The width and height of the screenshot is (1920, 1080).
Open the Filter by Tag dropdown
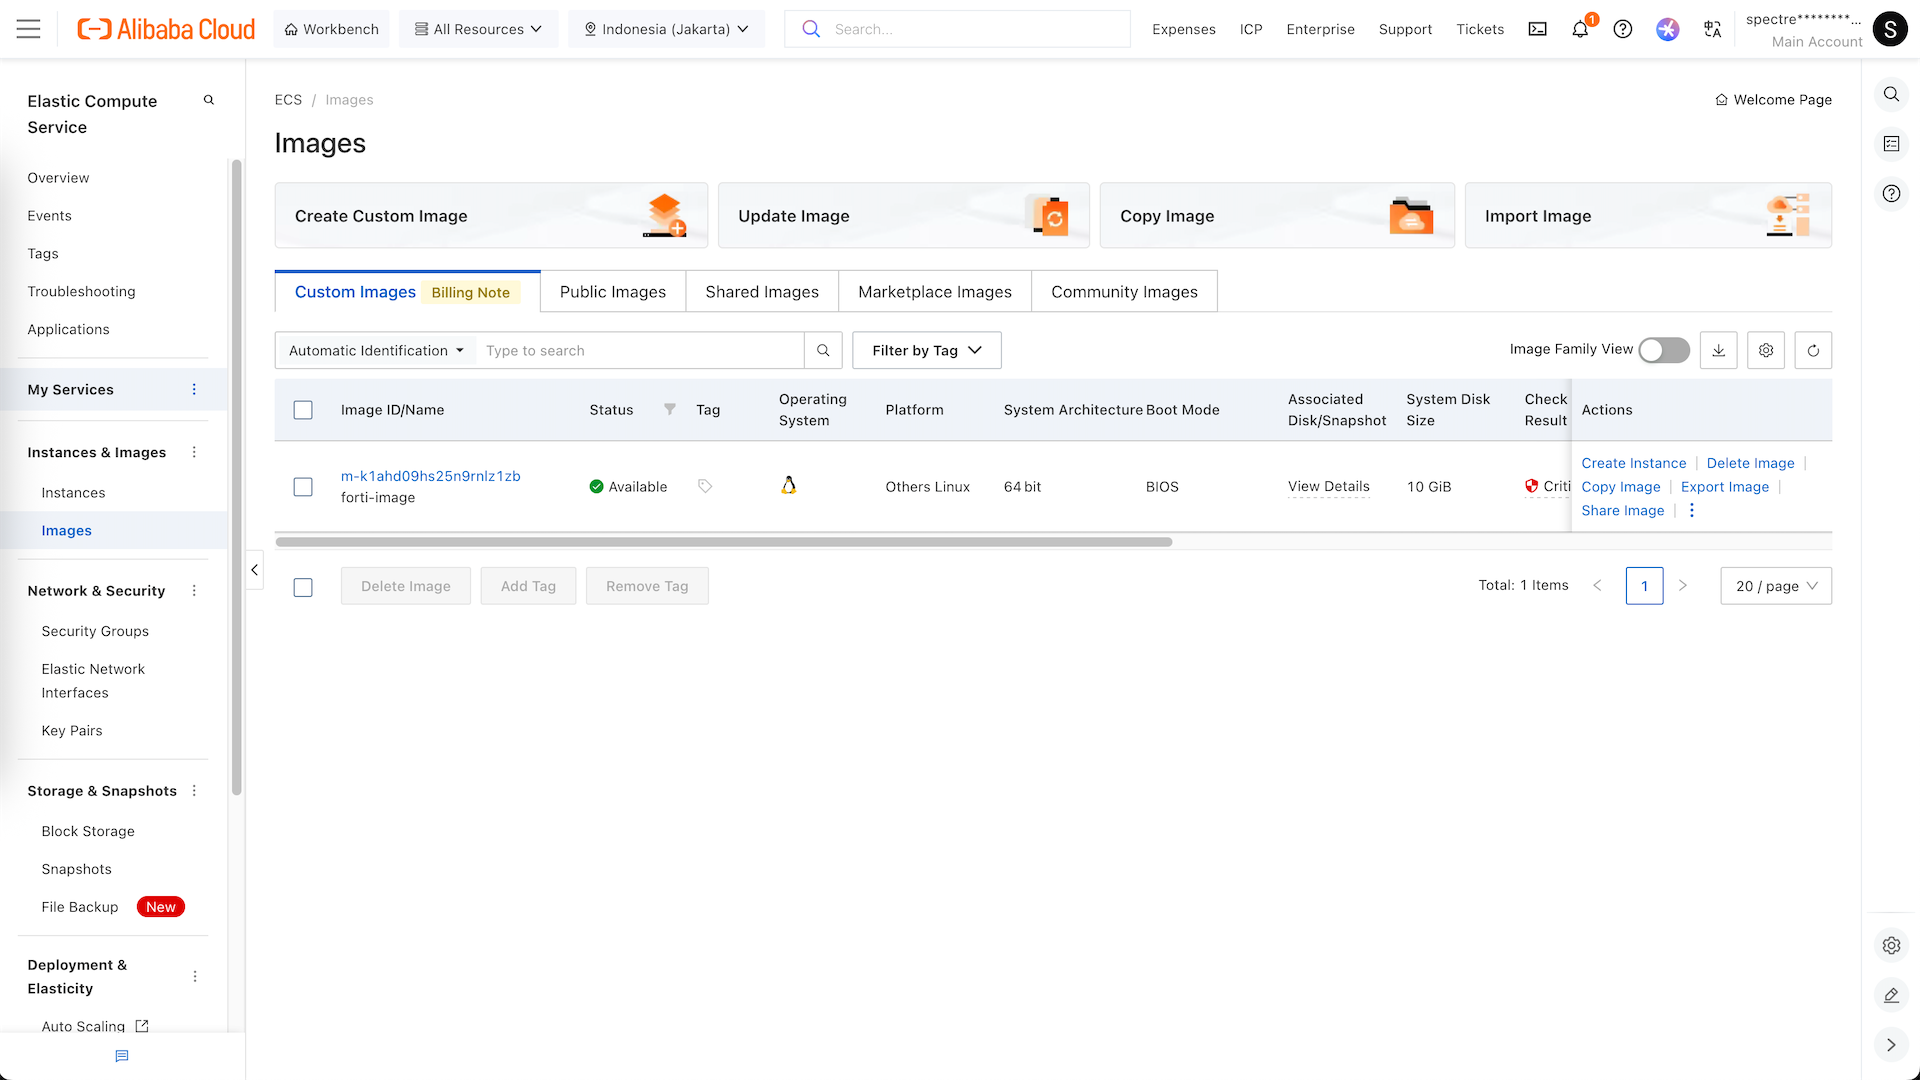[926, 350]
